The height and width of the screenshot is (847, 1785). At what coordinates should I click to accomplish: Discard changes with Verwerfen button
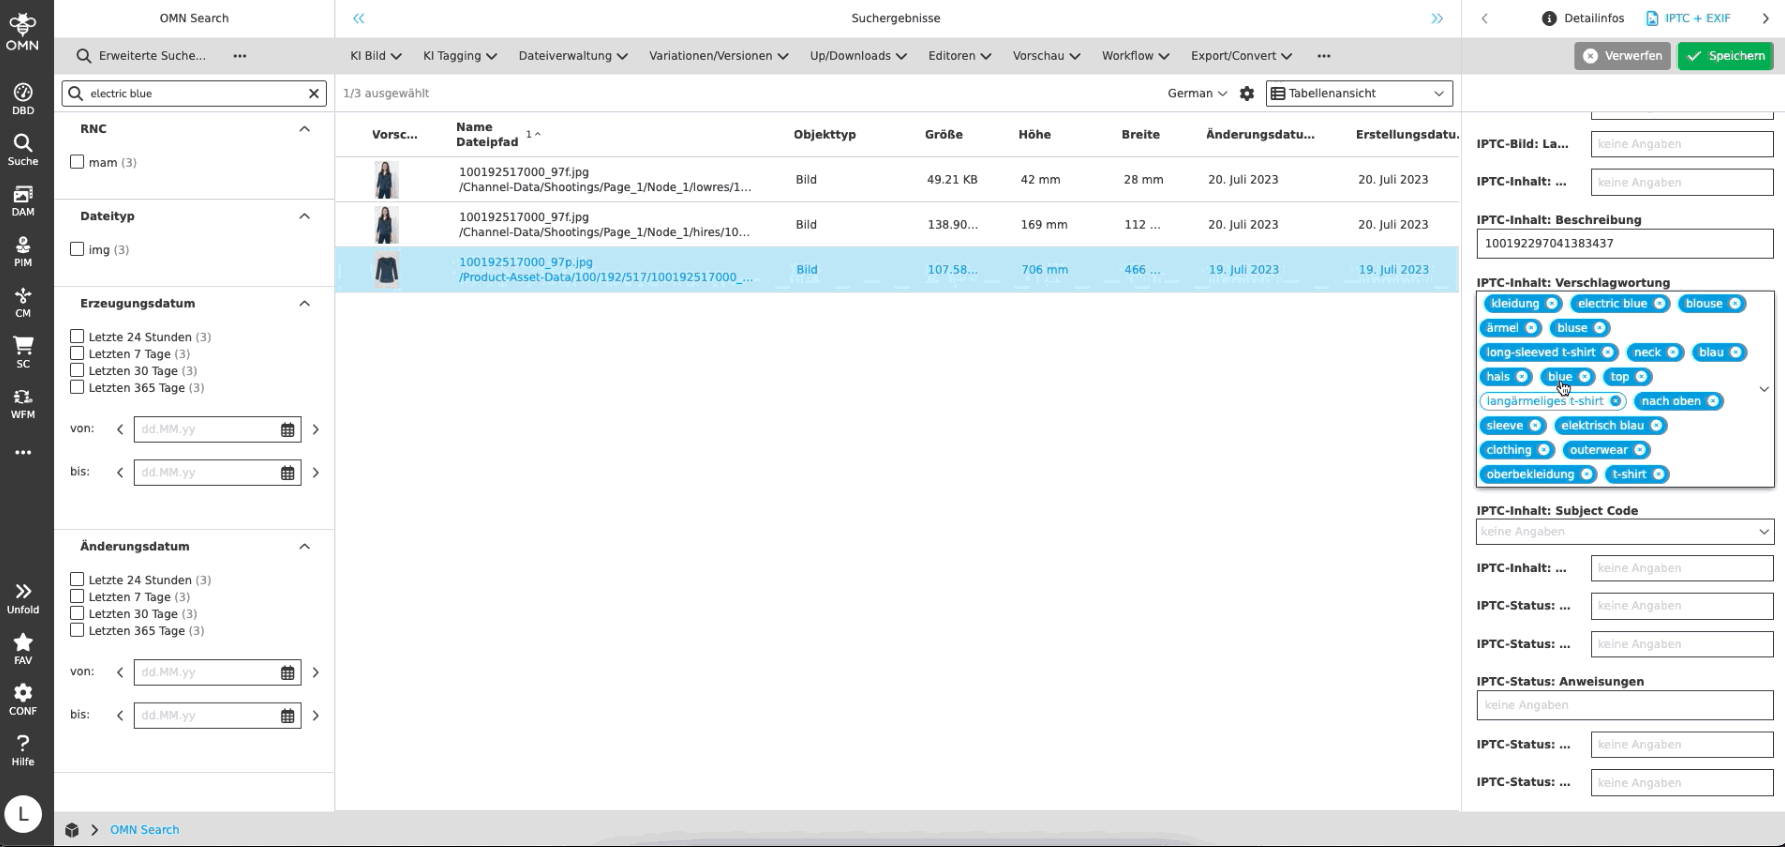point(1622,56)
